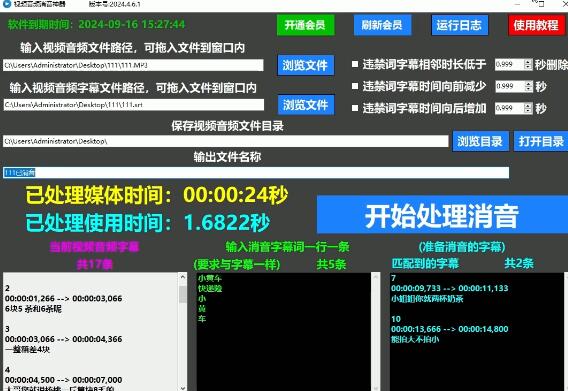
Task: Browse for the subtitle srt file
Action: (x=306, y=105)
